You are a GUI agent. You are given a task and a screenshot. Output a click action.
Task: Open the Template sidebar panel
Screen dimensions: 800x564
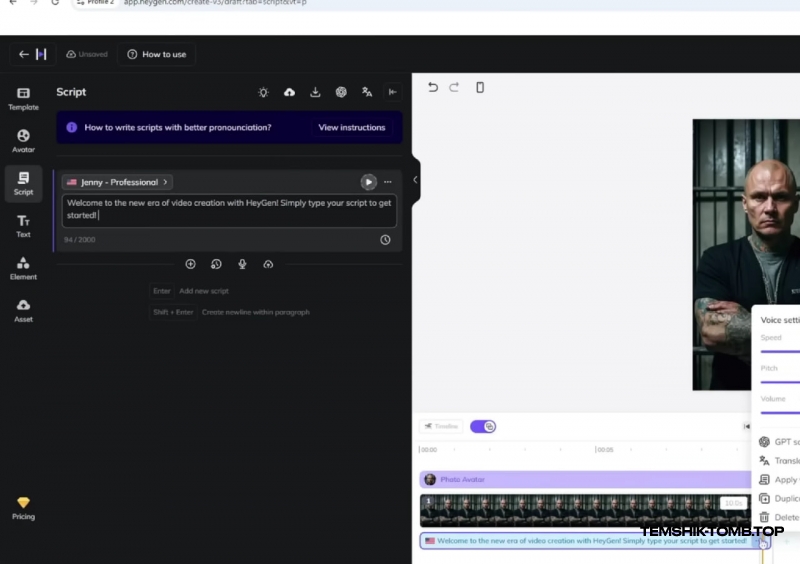[x=23, y=99]
